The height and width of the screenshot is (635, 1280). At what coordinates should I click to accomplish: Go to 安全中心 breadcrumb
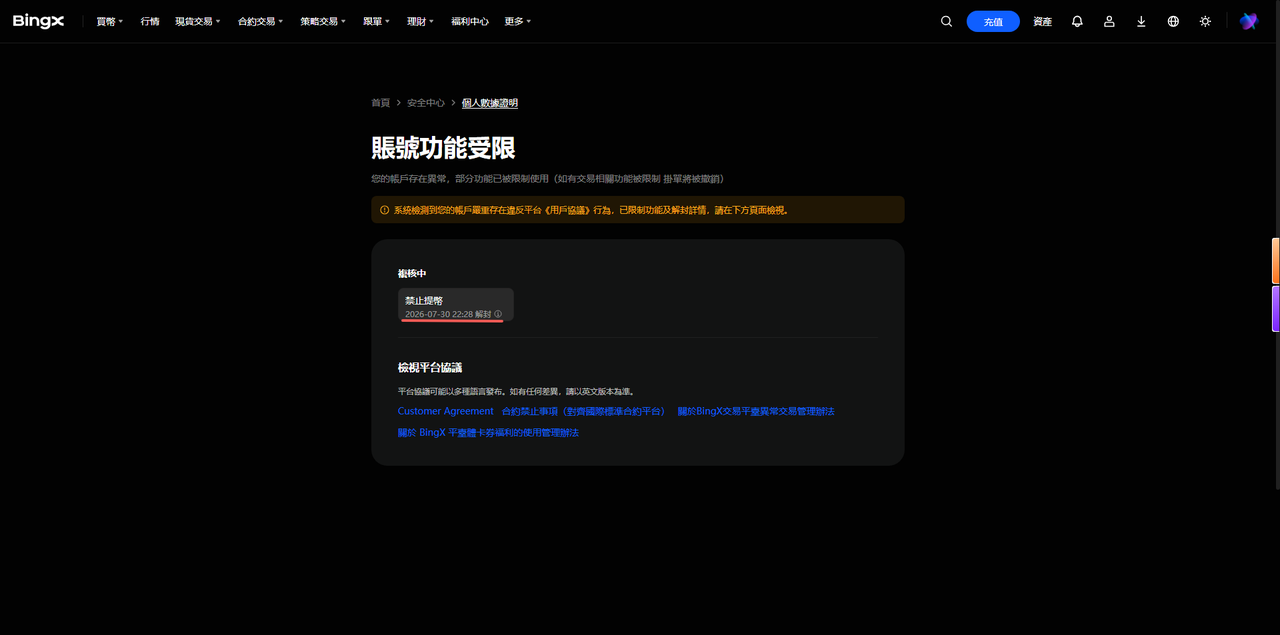tap(426, 103)
